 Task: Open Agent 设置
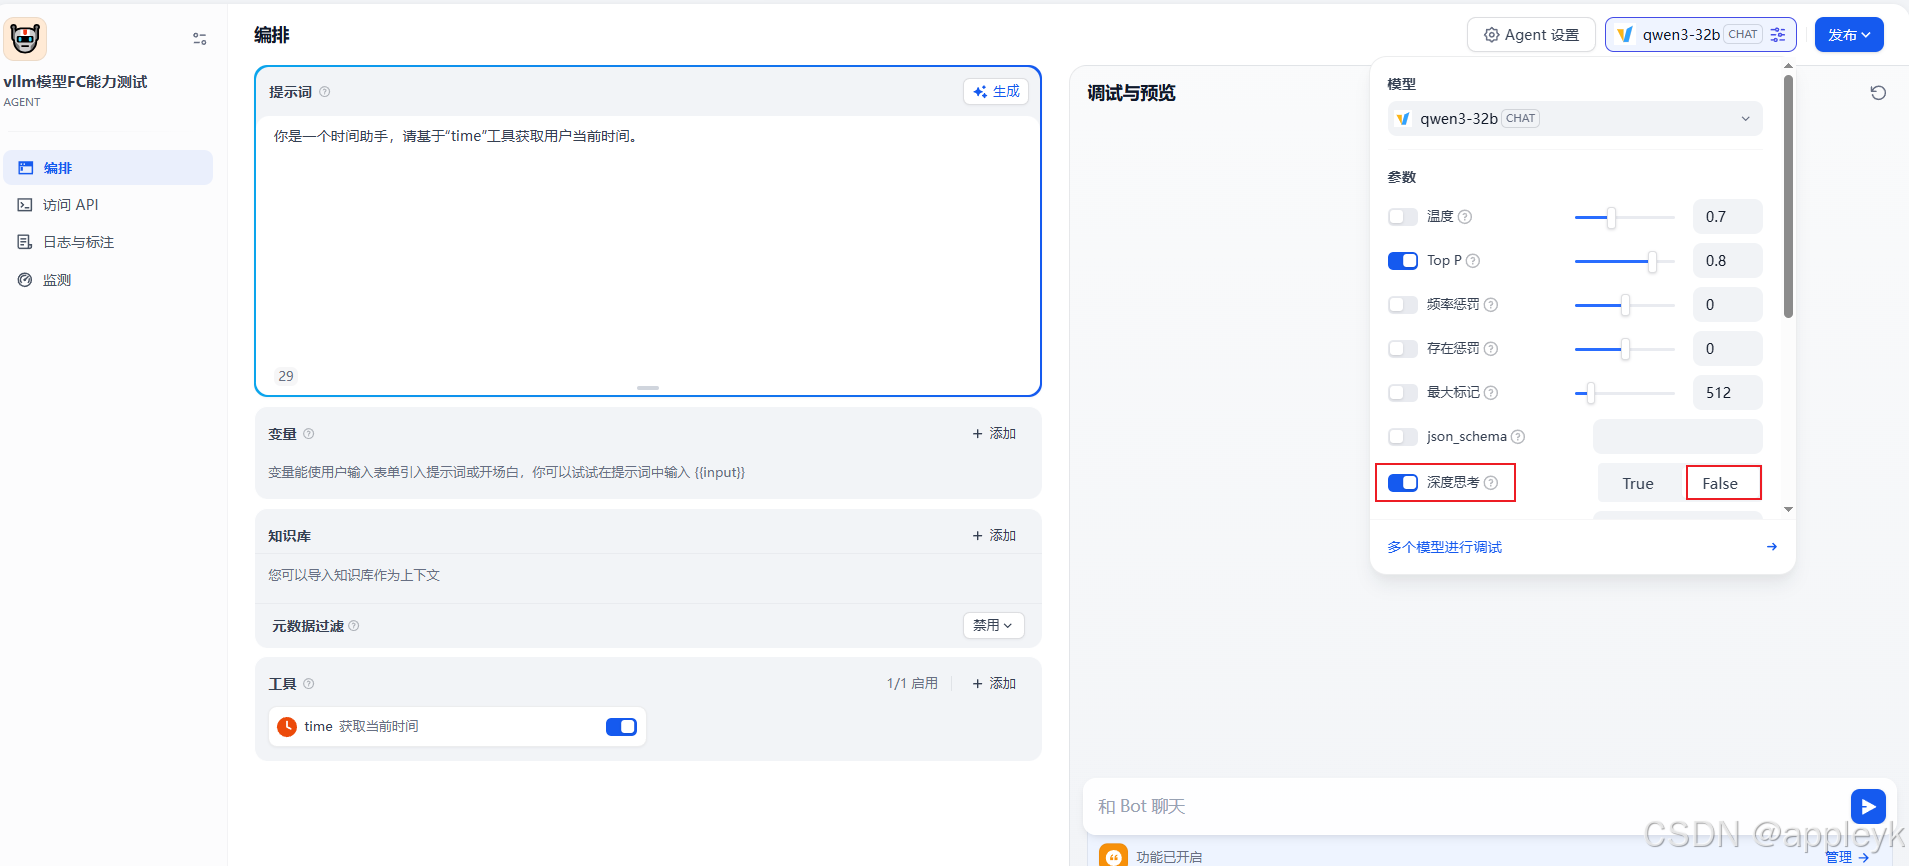click(1531, 35)
